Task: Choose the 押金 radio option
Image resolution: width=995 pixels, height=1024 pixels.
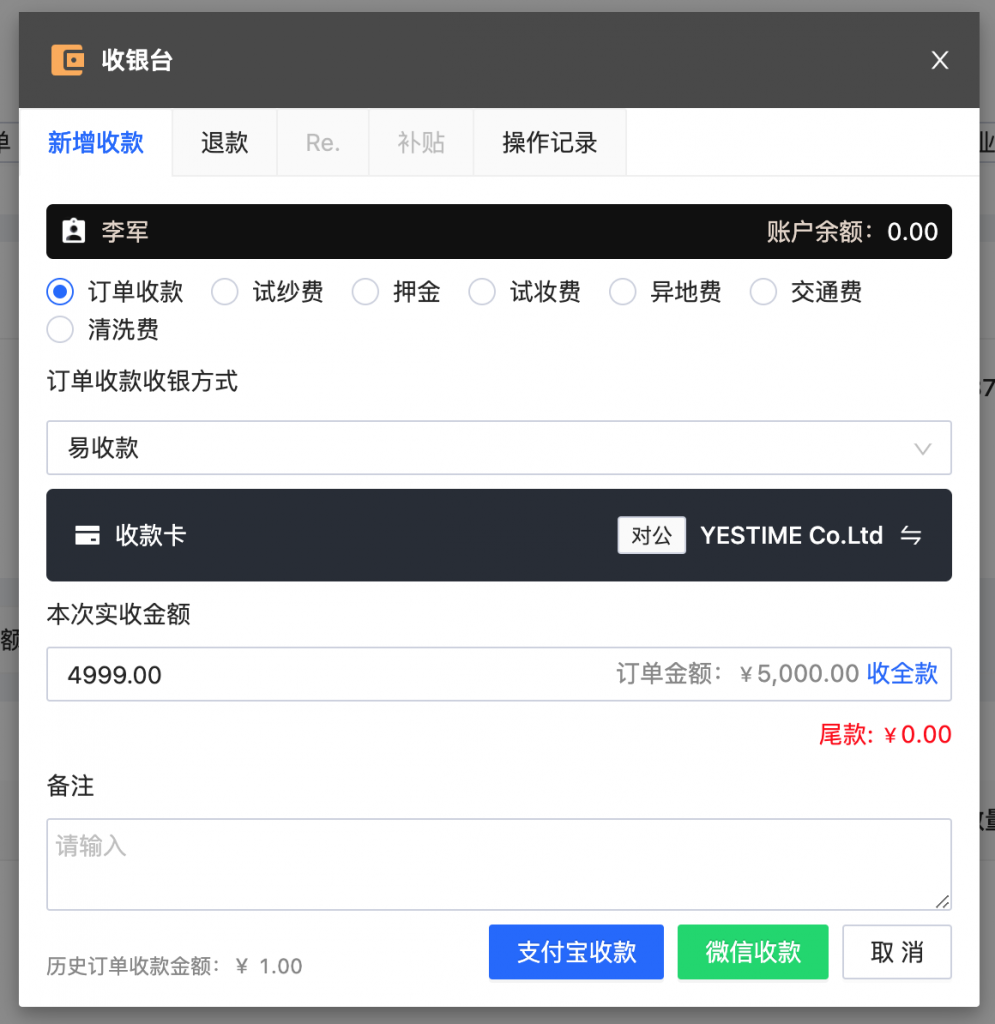Action: 366,292
